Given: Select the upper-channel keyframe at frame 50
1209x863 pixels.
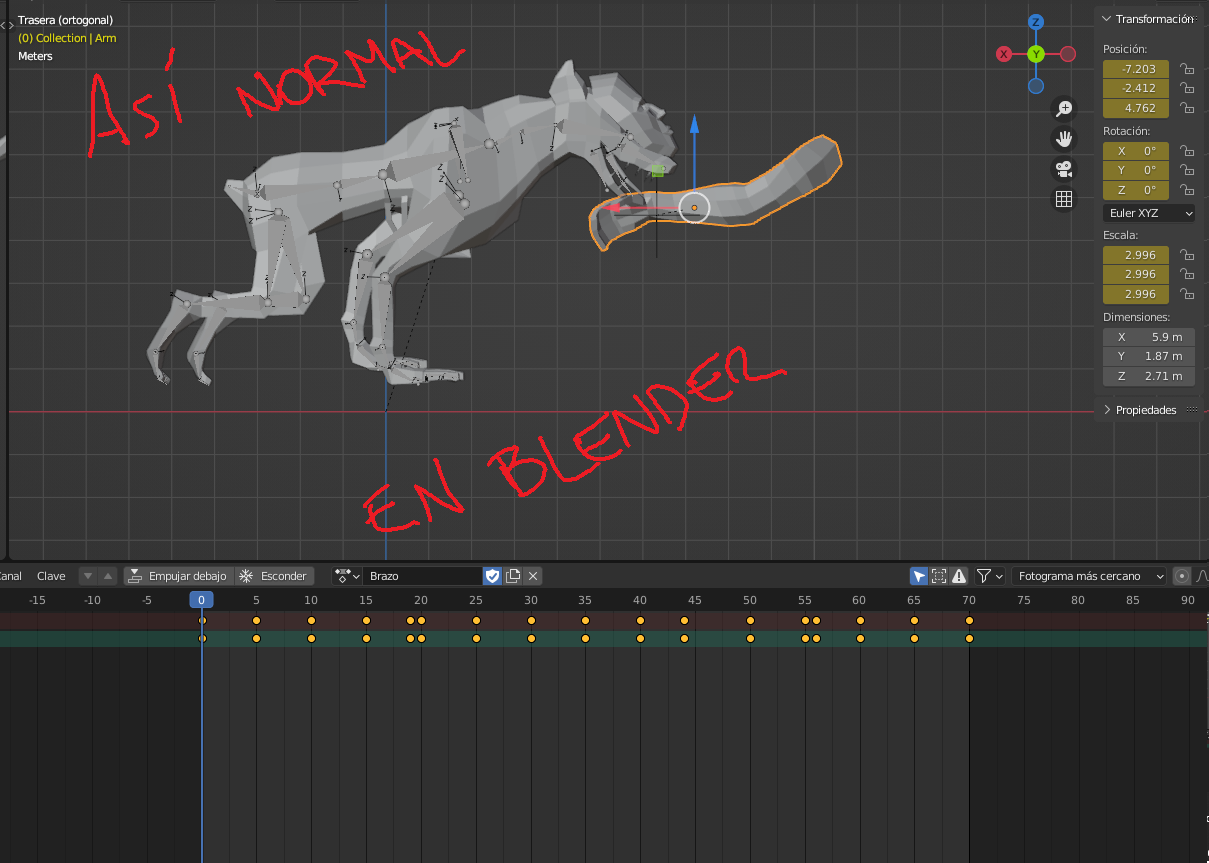Looking at the screenshot, I should coord(750,621).
